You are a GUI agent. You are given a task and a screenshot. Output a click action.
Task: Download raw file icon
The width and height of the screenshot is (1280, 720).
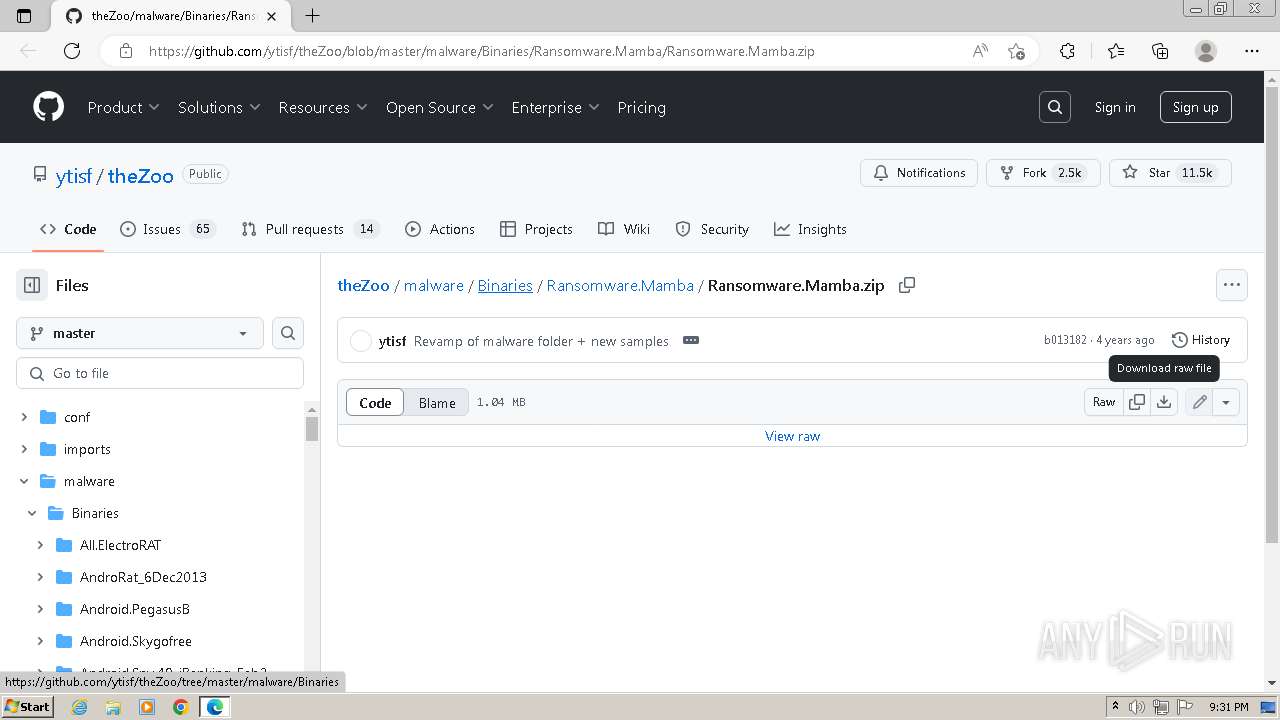tap(1164, 402)
